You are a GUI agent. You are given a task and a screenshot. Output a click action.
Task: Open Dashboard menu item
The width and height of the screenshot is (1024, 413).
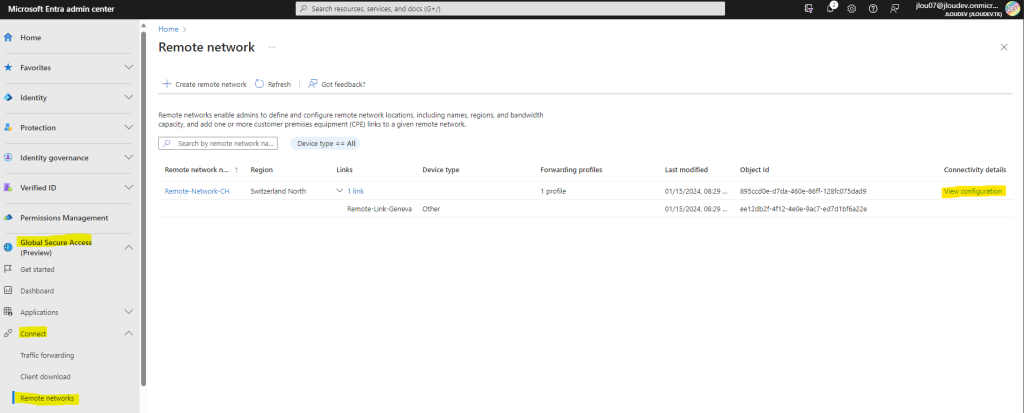tap(37, 291)
